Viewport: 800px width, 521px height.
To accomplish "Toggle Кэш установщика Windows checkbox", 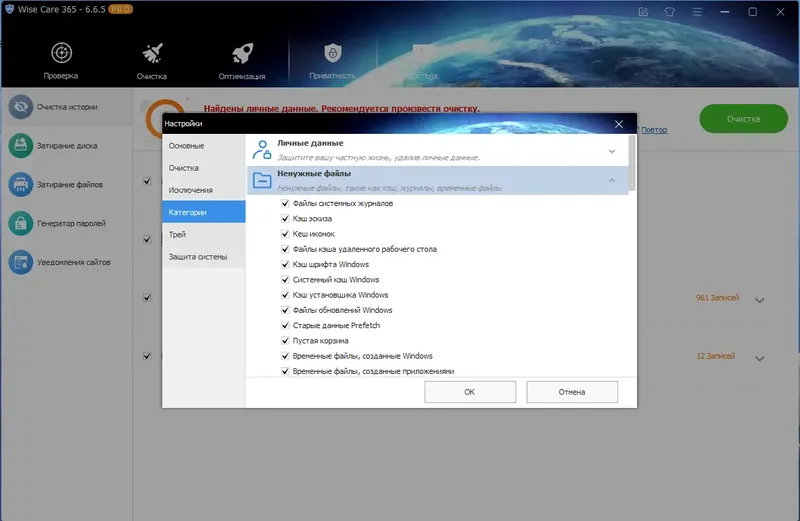I will (285, 295).
